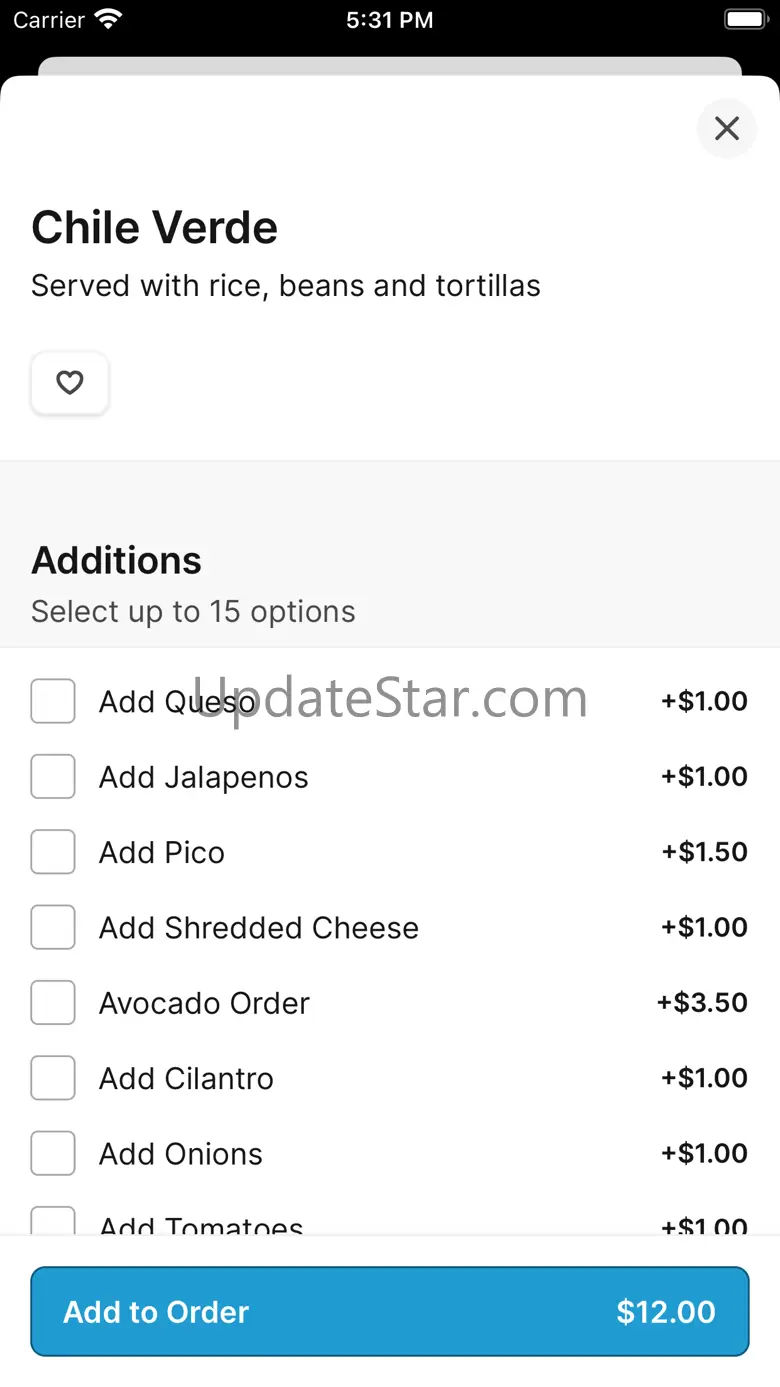Check the Avocado Order box
The width and height of the screenshot is (780, 1387).
pyautogui.click(x=53, y=1003)
